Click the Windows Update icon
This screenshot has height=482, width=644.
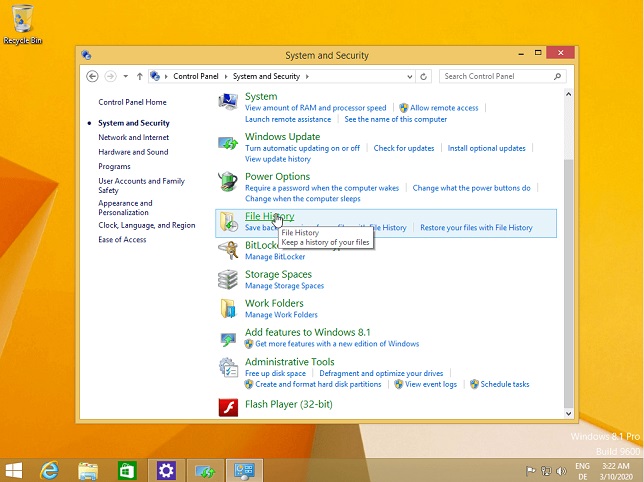pos(228,143)
